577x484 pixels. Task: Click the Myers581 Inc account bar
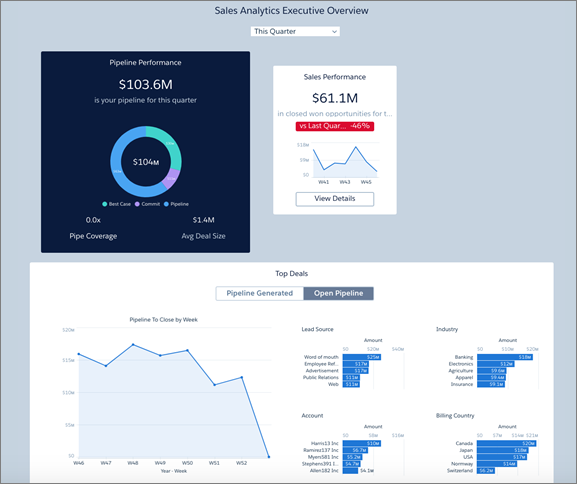click(352, 457)
